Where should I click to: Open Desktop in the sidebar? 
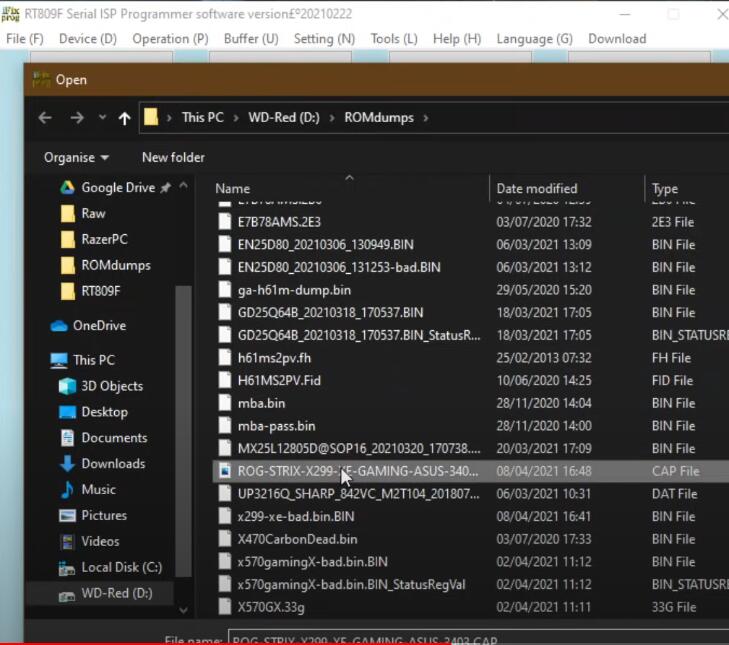[93, 412]
